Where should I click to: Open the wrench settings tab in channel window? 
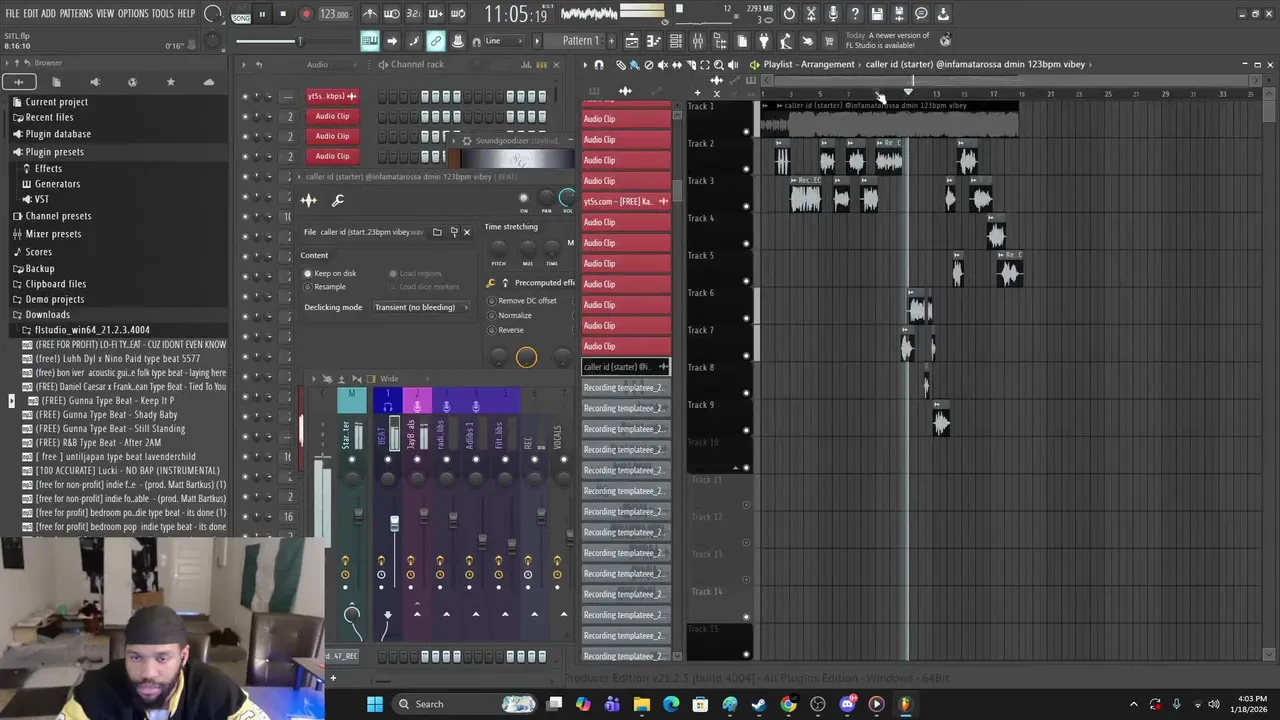pyautogui.click(x=338, y=200)
